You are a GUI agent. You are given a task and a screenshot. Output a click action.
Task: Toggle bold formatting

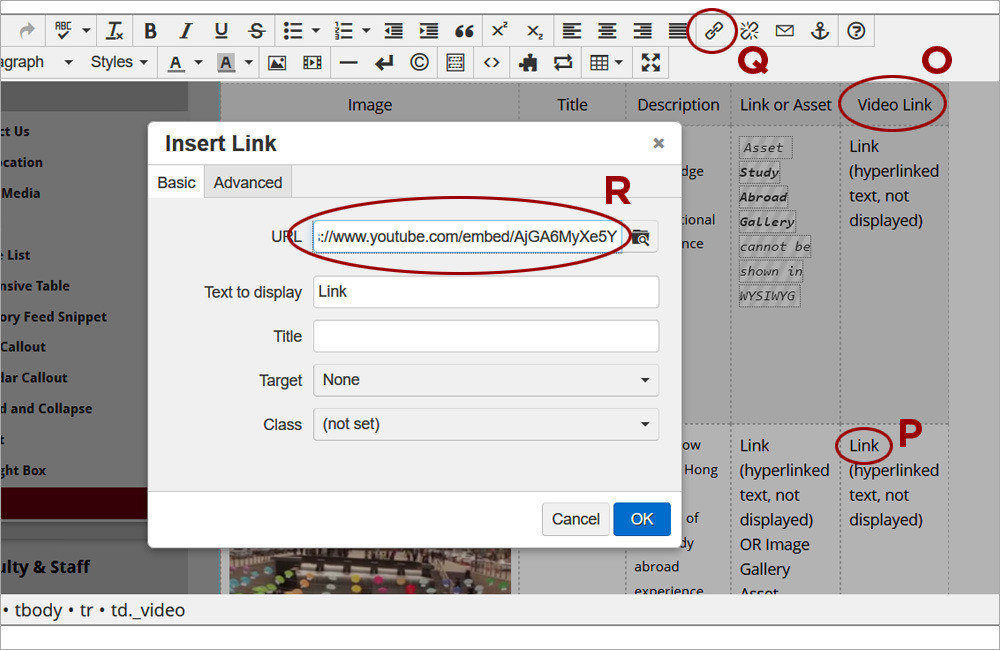coord(151,31)
